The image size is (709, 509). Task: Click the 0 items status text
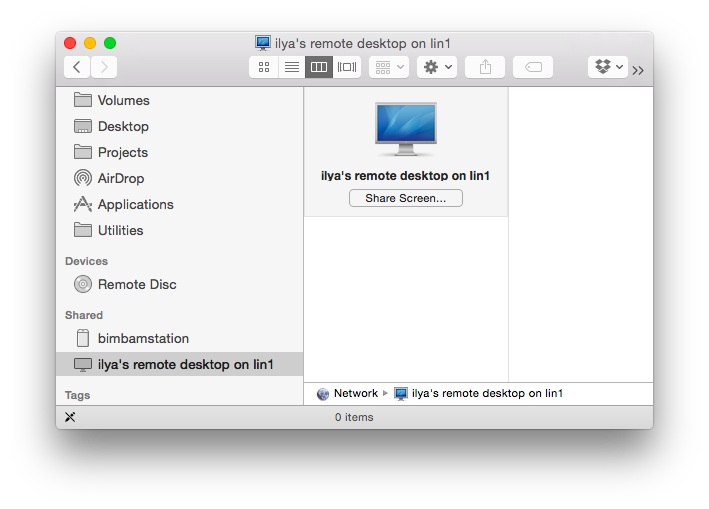point(354,417)
